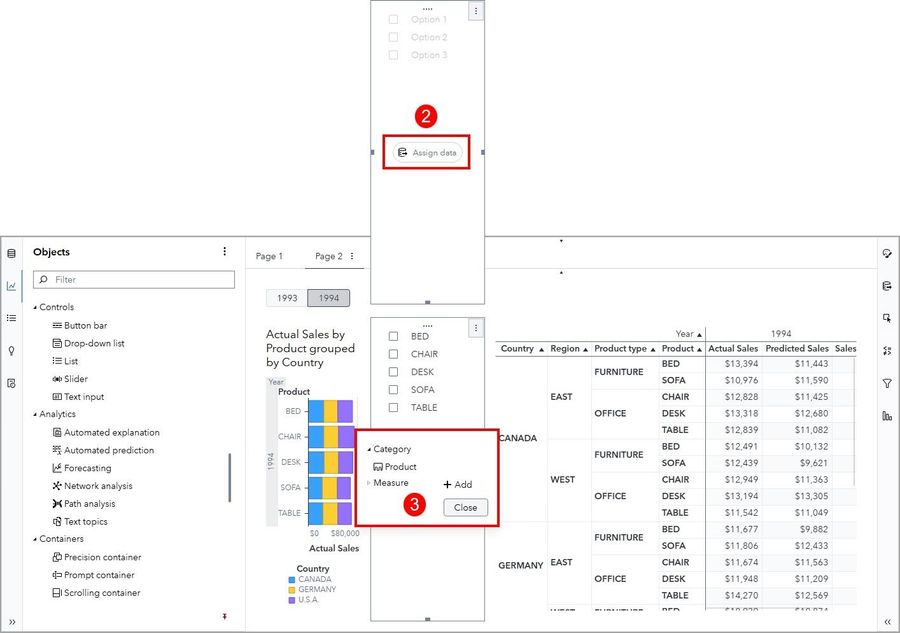
Task: Open the Filters funnel icon on right sidebar
Action: point(887,383)
